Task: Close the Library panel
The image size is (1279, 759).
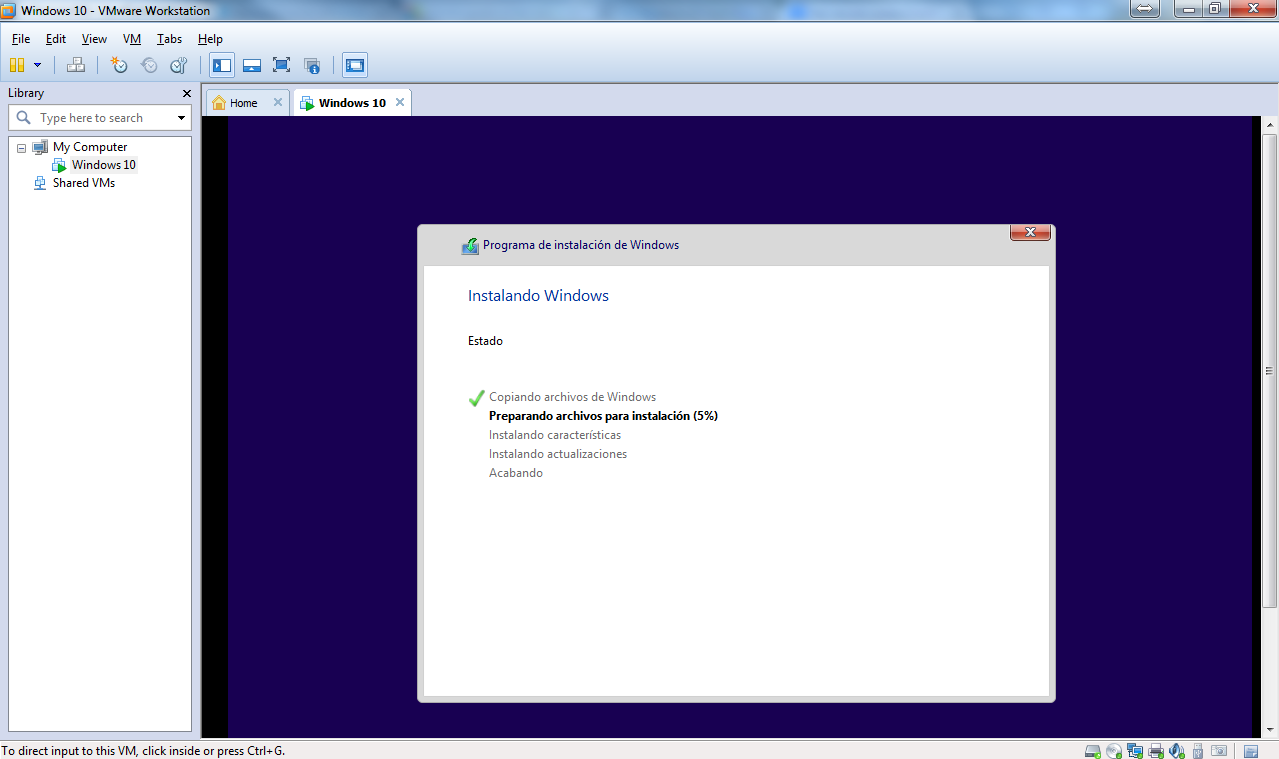Action: coord(186,93)
